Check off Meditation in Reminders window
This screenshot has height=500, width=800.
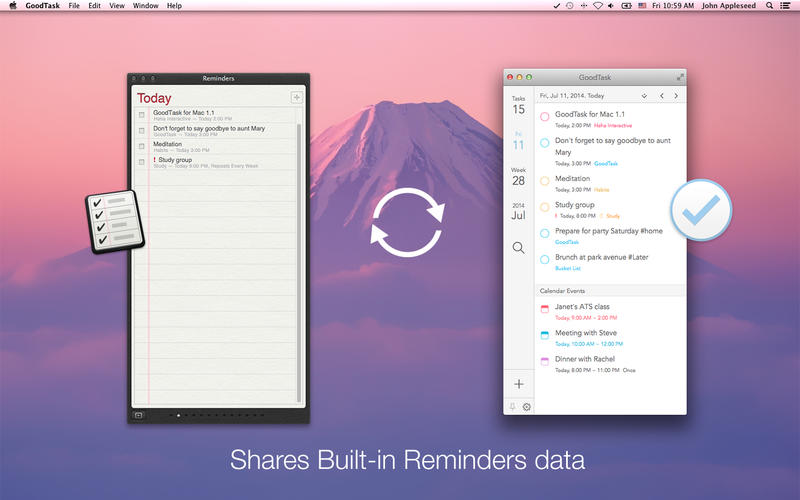pyautogui.click(x=141, y=146)
